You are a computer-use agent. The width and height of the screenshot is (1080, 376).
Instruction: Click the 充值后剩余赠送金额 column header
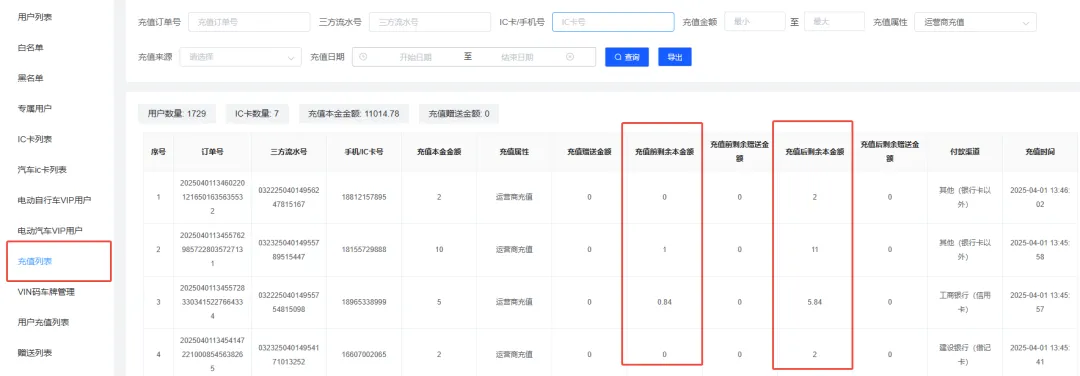(x=890, y=152)
